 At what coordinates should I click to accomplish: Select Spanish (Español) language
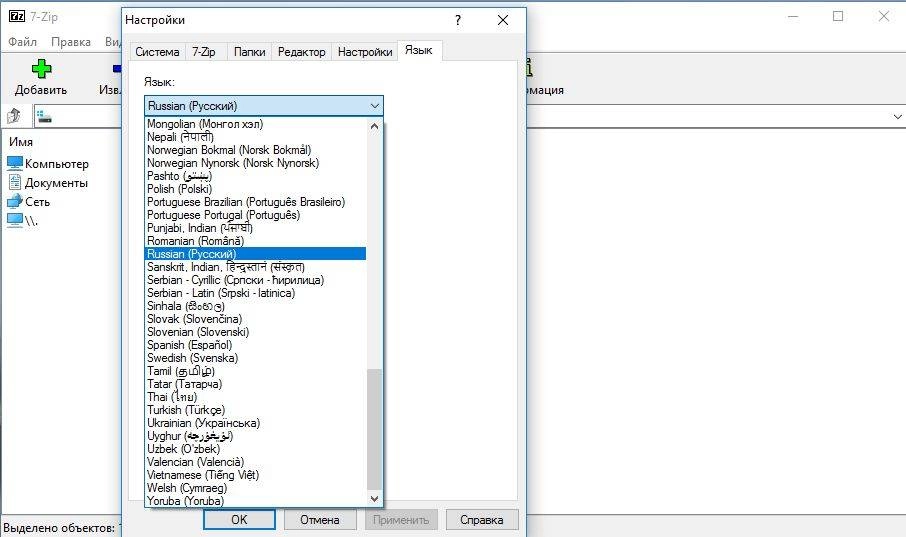pyautogui.click(x=255, y=345)
